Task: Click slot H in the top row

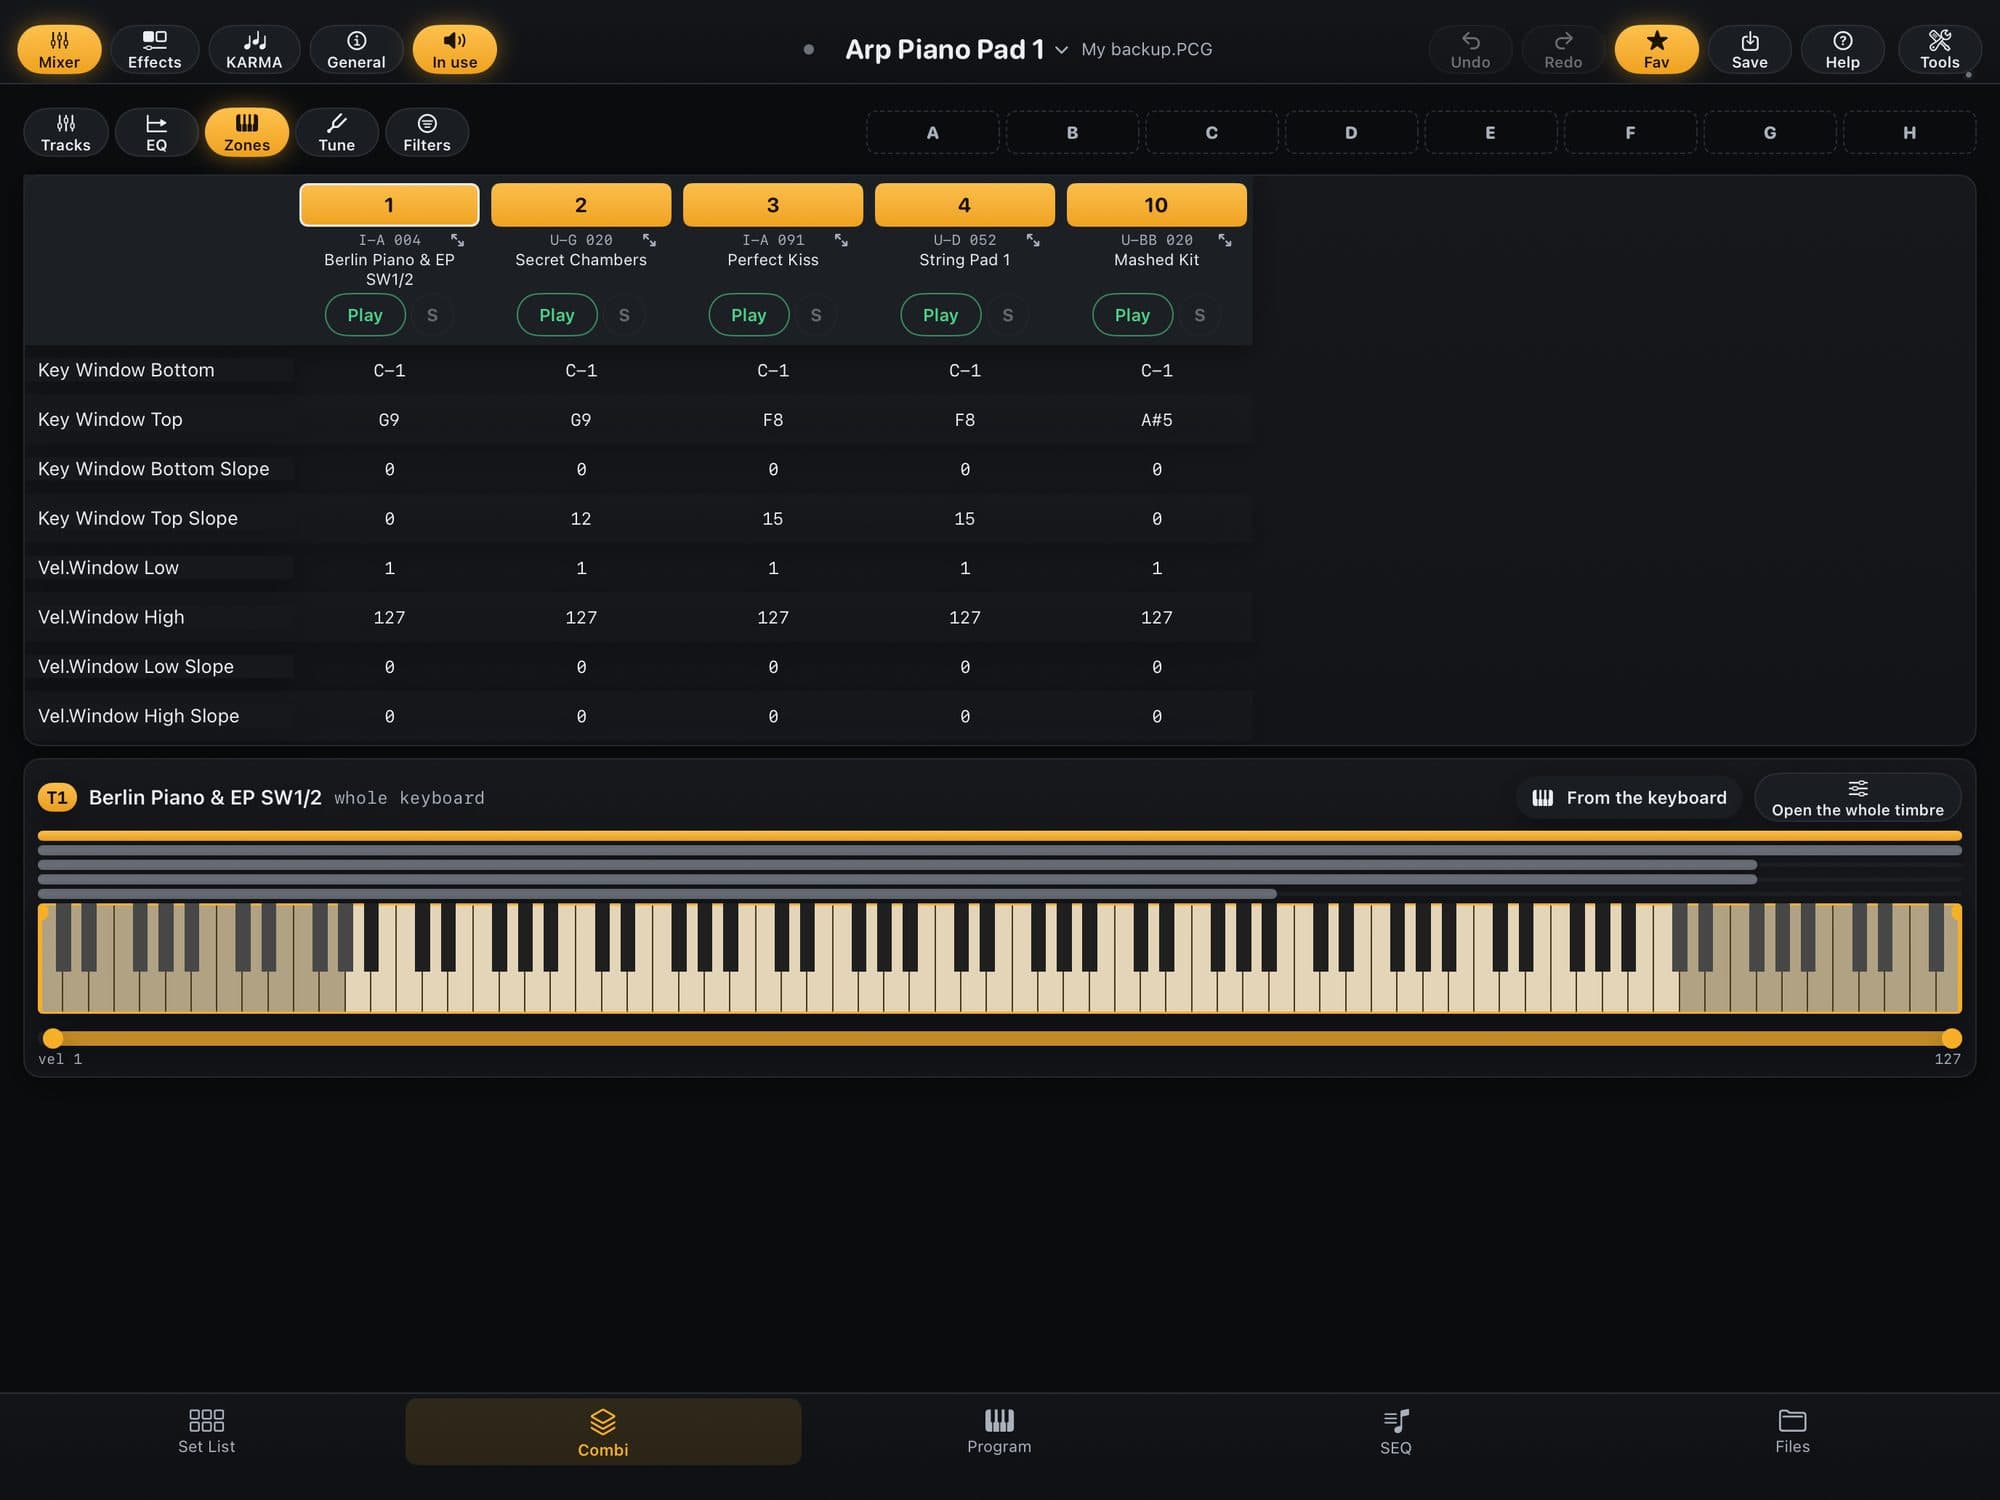Action: (x=1909, y=132)
